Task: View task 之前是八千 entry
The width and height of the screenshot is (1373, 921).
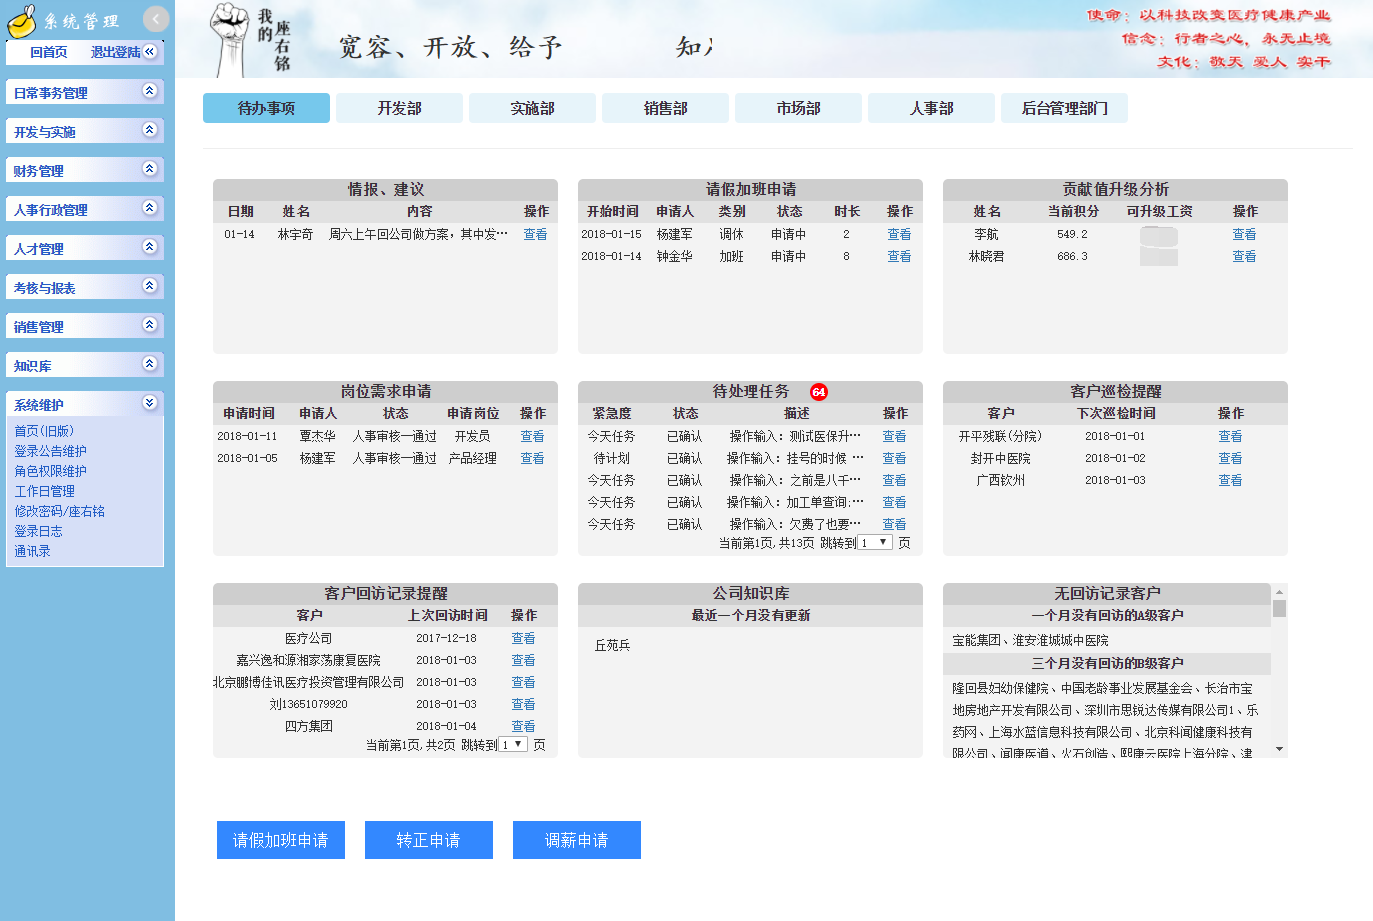Action: (x=894, y=480)
